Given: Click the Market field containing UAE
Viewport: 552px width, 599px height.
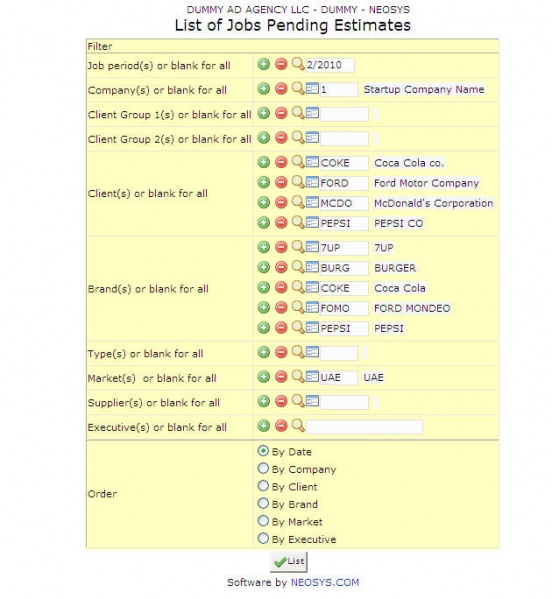Looking at the screenshot, I should tap(338, 377).
